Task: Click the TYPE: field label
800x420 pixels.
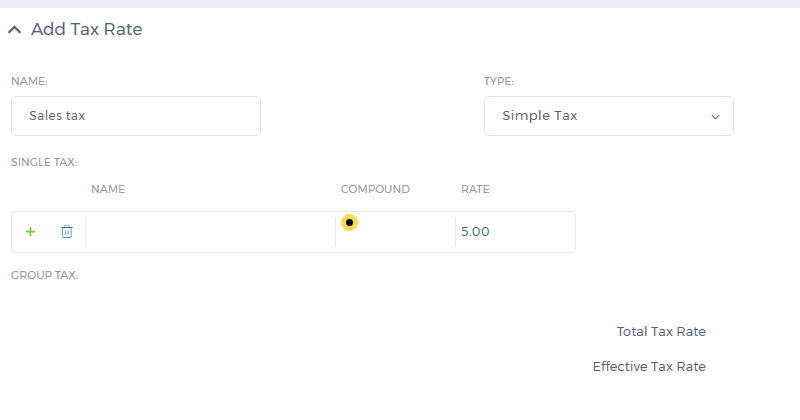Action: coord(498,81)
